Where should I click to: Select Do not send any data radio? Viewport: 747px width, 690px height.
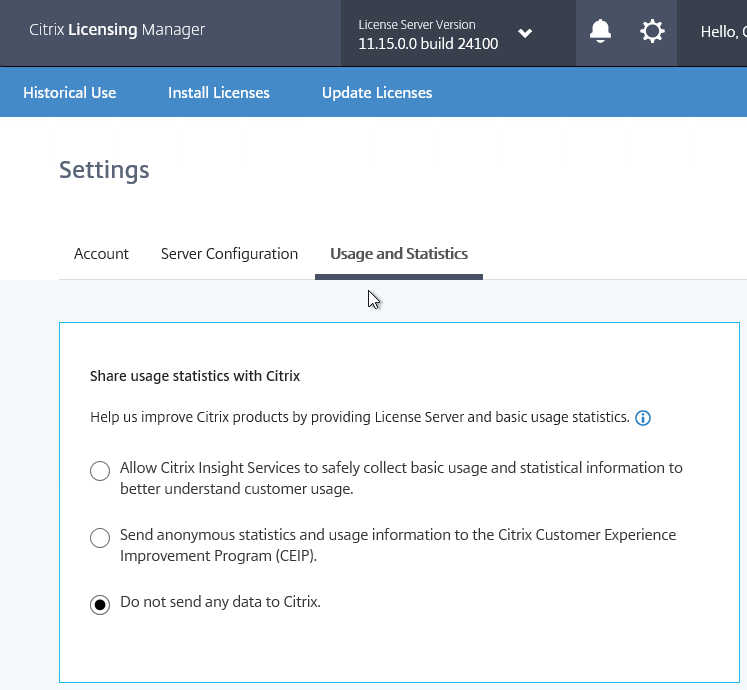click(100, 605)
